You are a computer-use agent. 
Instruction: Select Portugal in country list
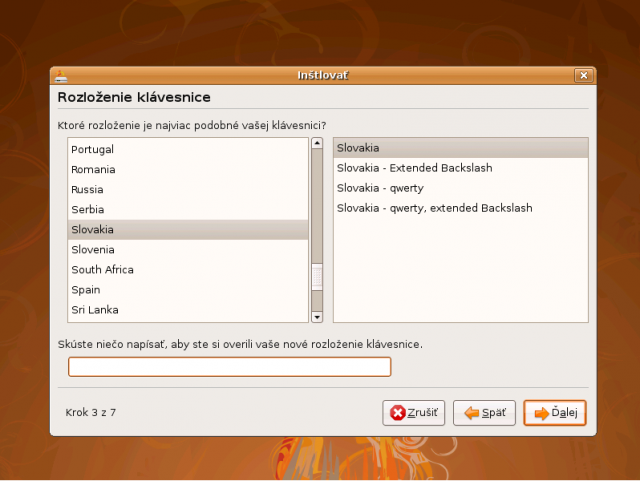tap(188, 149)
